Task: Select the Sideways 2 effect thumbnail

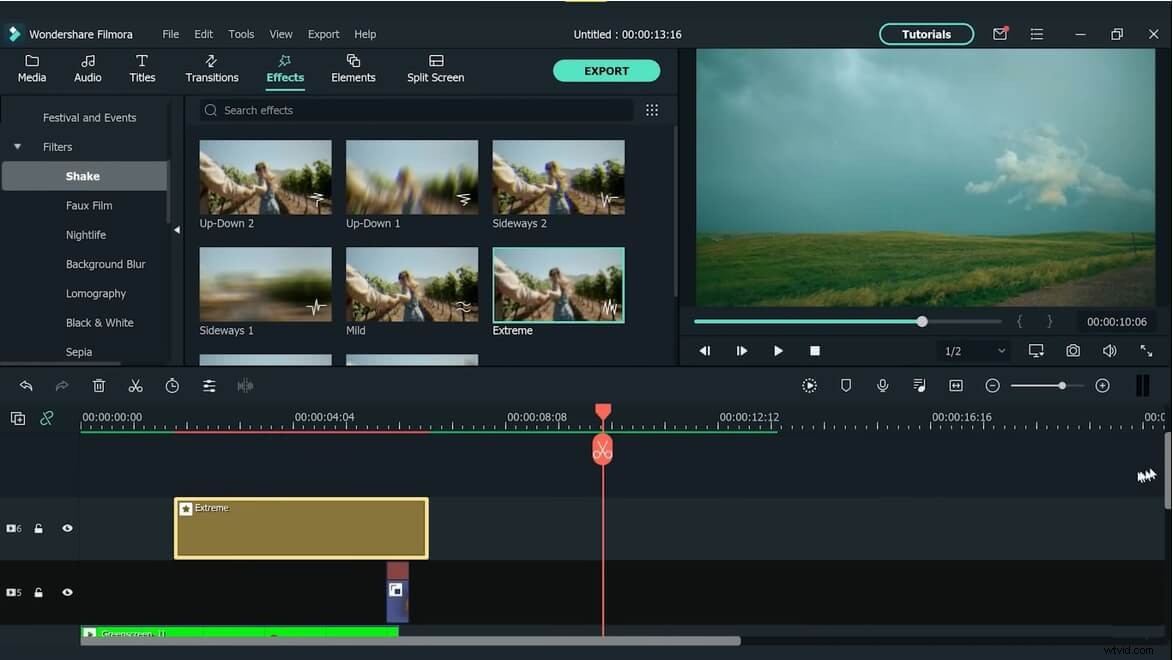Action: coord(558,177)
